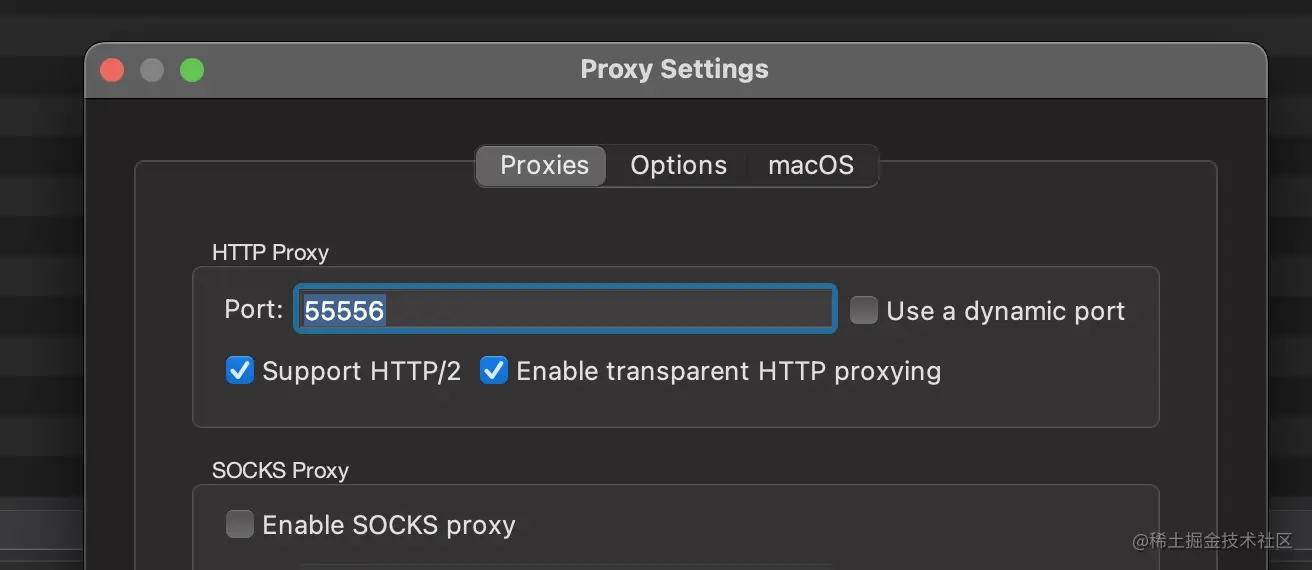Disable the transparent HTTP proxying checkbox

(494, 371)
